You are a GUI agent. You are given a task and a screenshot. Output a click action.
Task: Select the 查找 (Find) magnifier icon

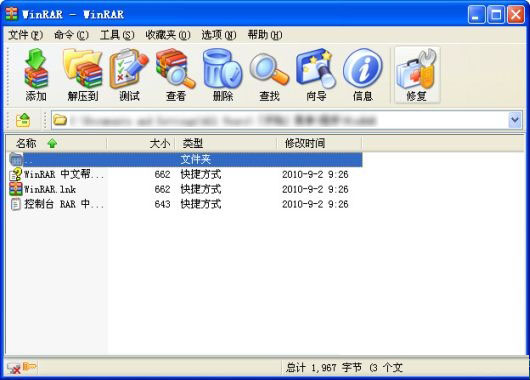pos(269,75)
